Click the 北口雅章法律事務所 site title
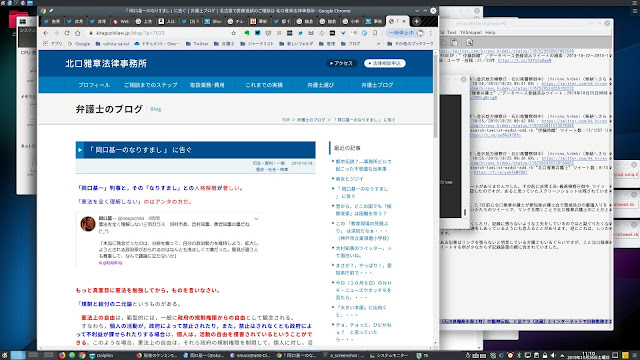 pyautogui.click(x=106, y=64)
